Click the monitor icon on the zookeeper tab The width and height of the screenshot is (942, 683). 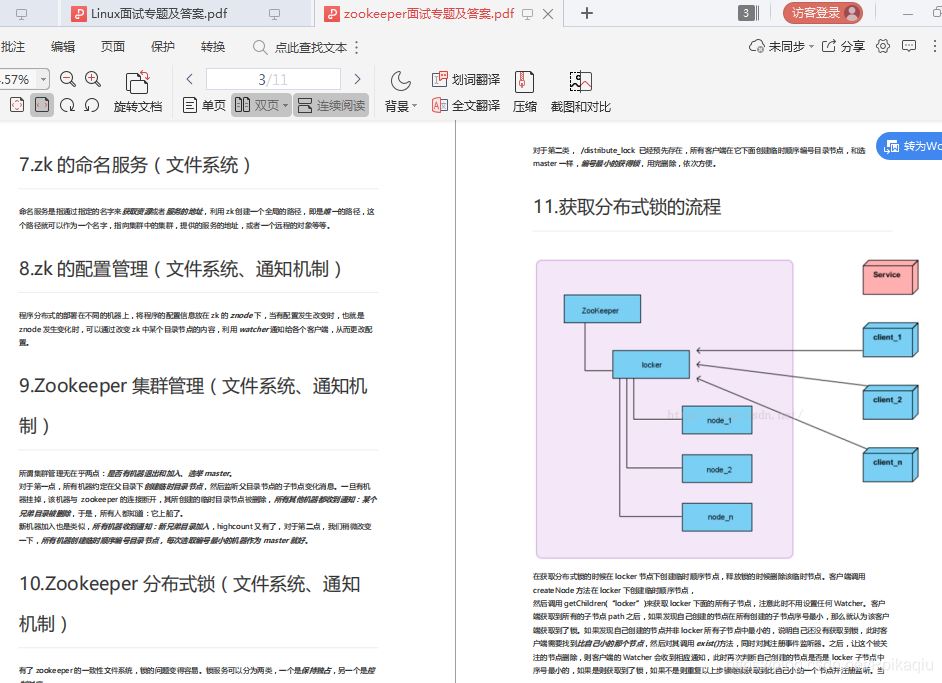click(527, 14)
